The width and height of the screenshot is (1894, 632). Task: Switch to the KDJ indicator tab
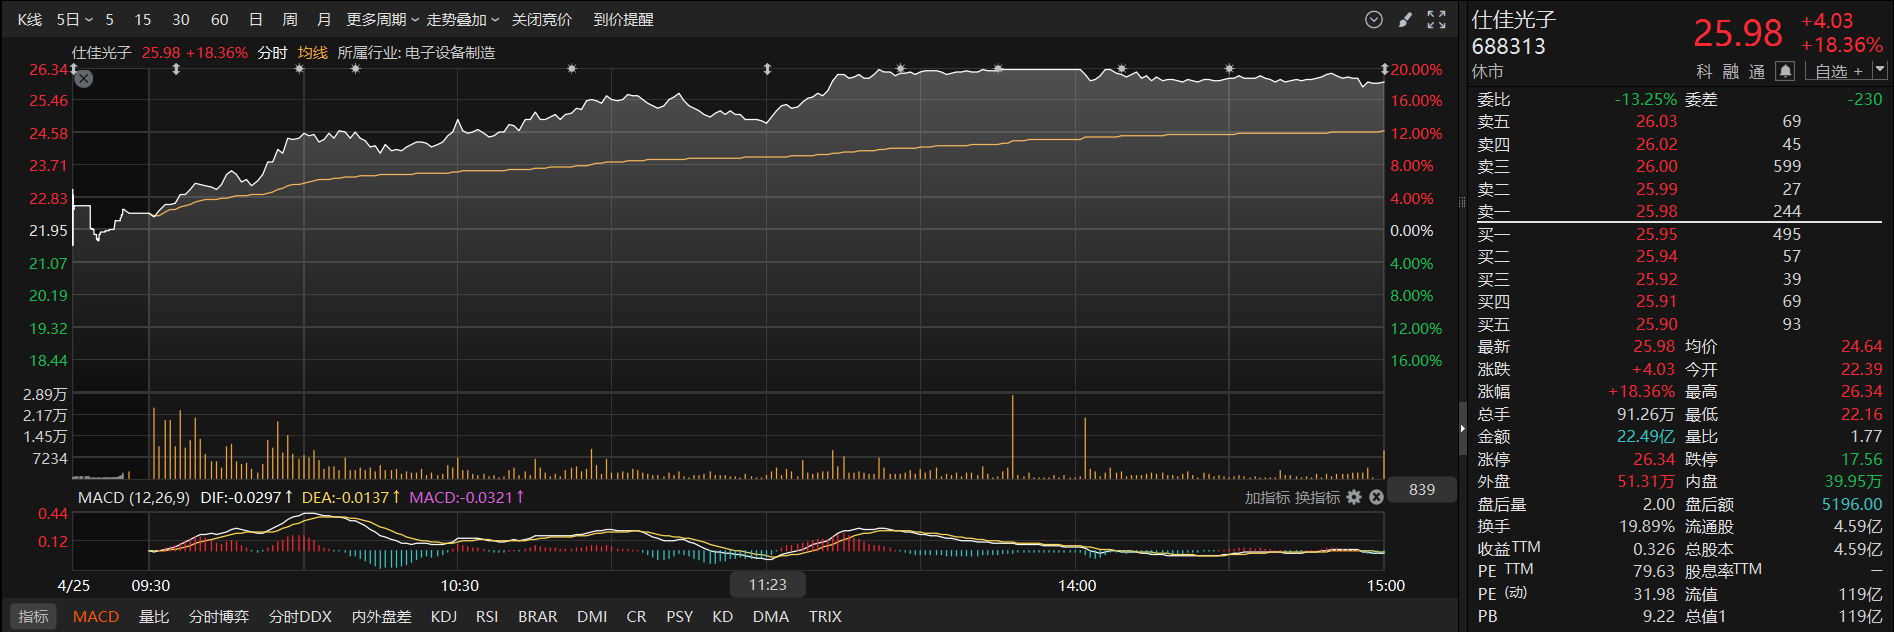click(443, 617)
